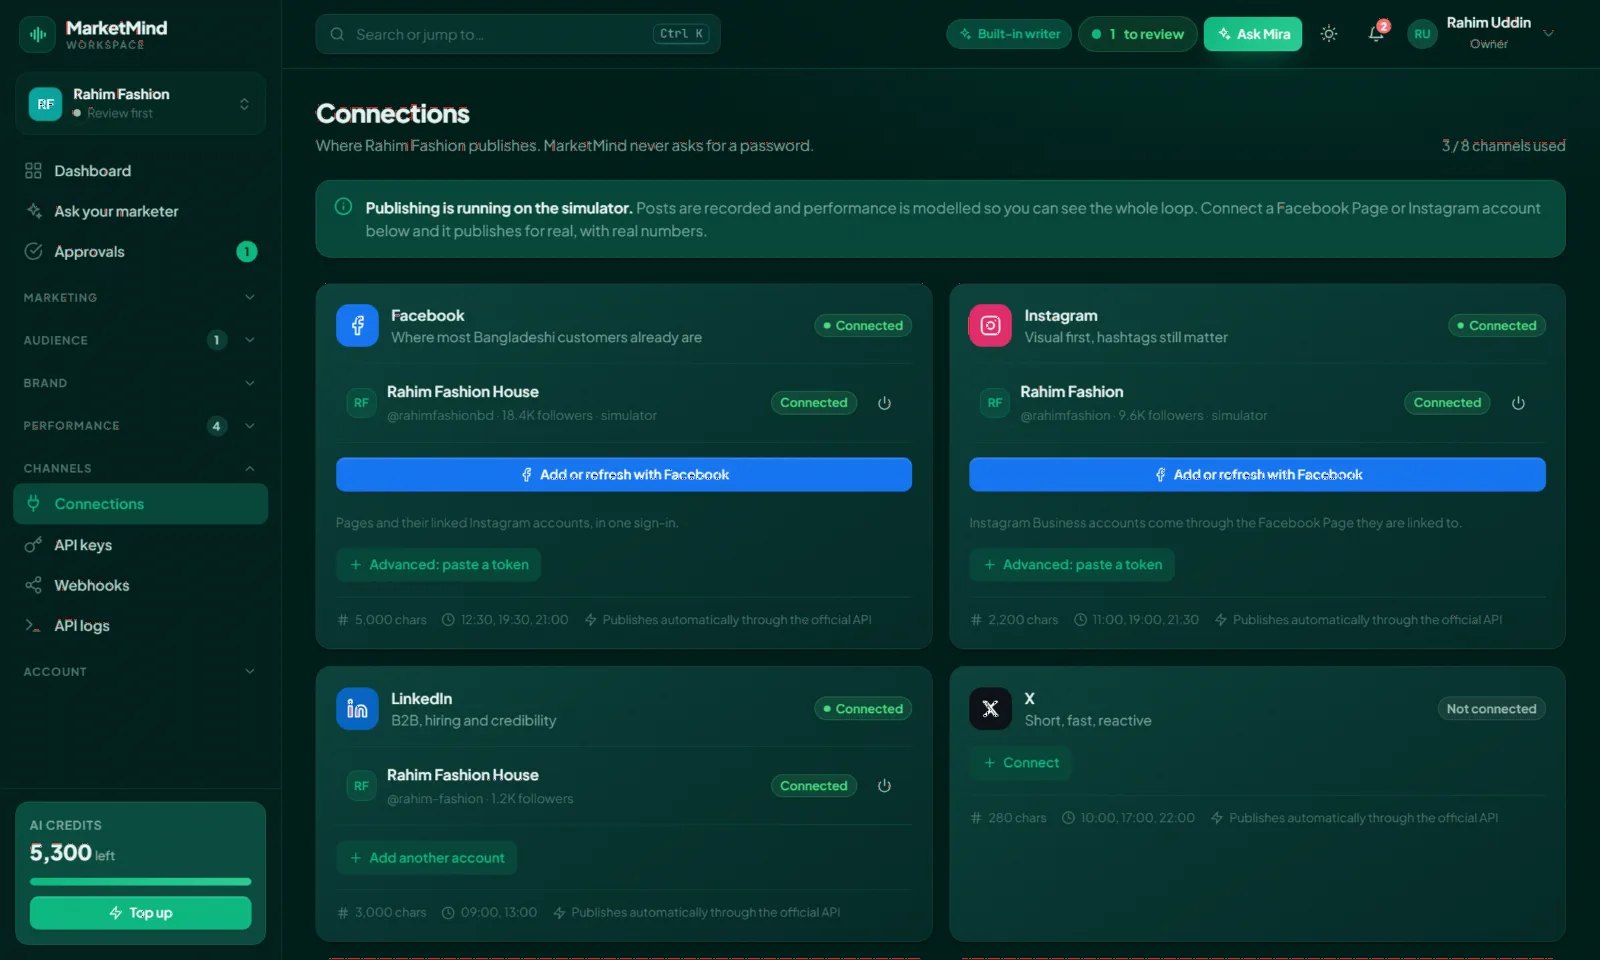Screen dimensions: 1600x960
Task: Open API logs
Action: [x=140, y=626]
